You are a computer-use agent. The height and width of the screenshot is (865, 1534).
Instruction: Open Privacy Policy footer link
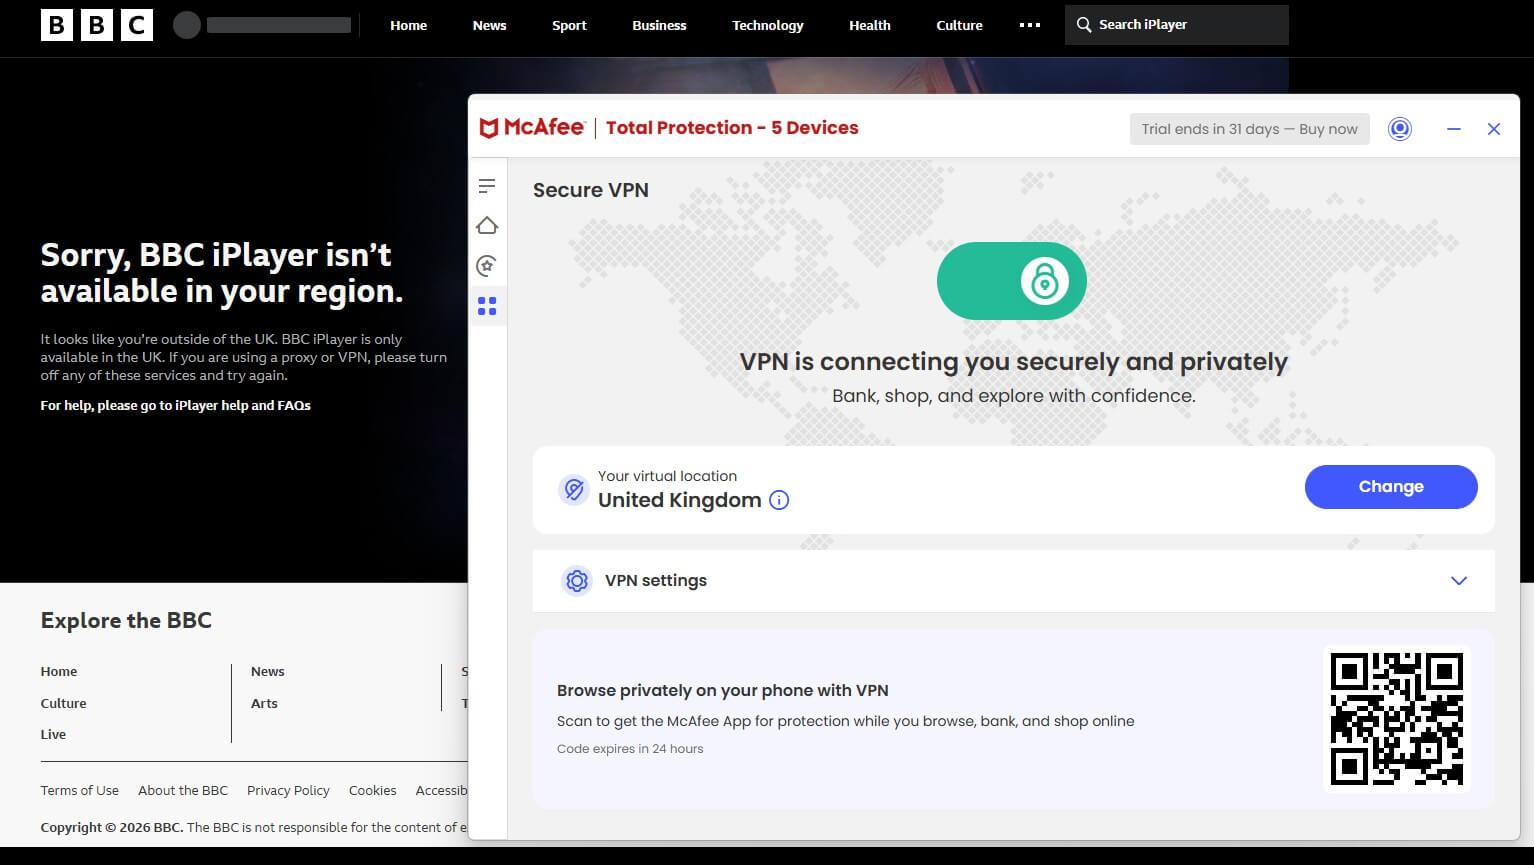coord(288,790)
